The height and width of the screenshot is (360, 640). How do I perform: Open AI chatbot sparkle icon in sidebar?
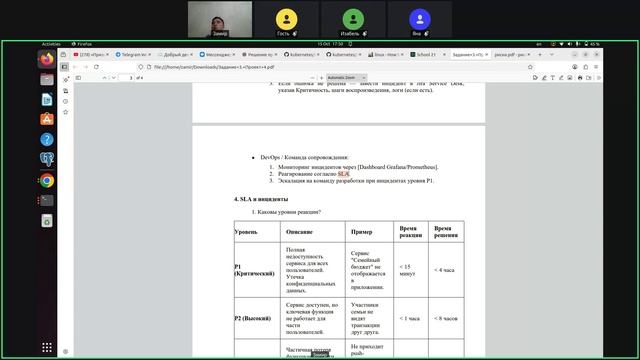pos(66,80)
